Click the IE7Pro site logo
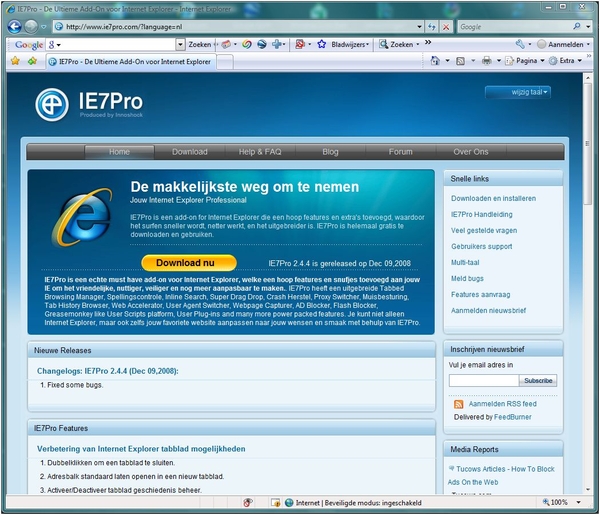This screenshot has width=600, height=515. [89, 104]
